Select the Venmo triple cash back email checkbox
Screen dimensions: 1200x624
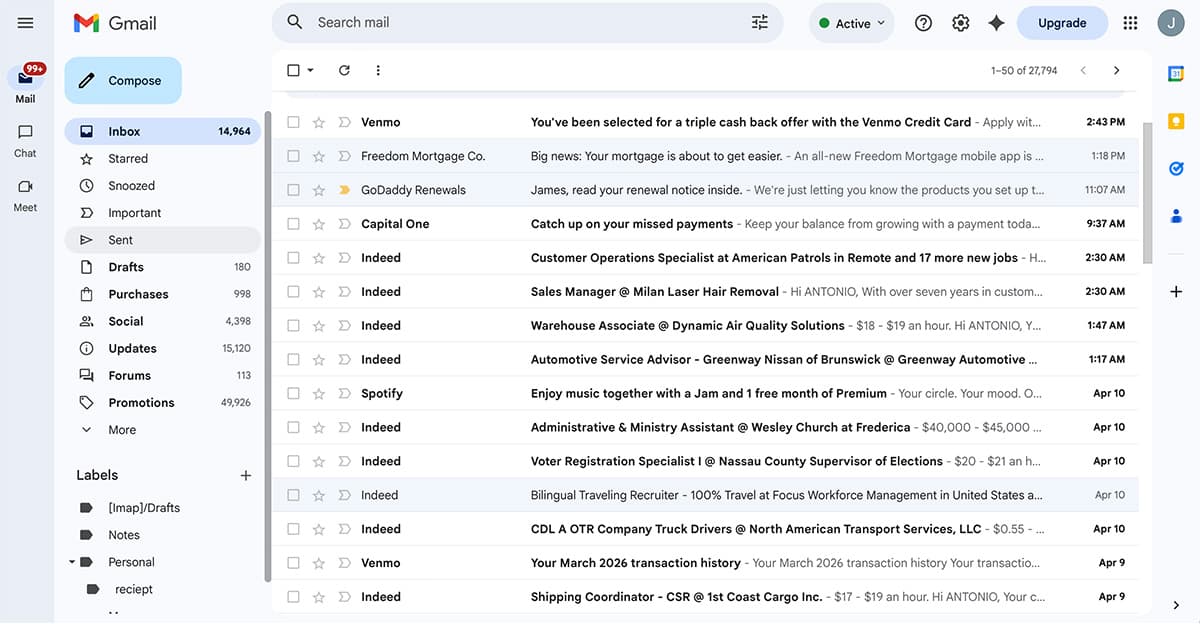coord(293,122)
